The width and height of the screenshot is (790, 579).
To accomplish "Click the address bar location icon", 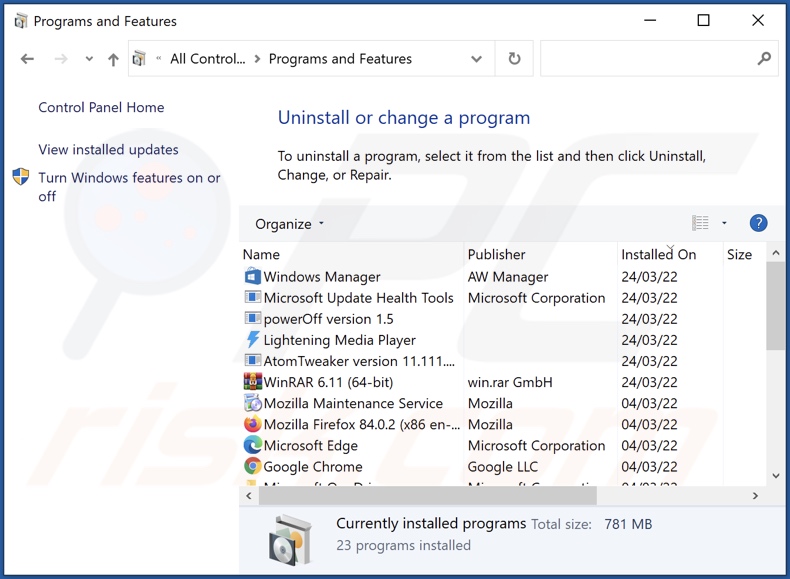I will [139, 58].
